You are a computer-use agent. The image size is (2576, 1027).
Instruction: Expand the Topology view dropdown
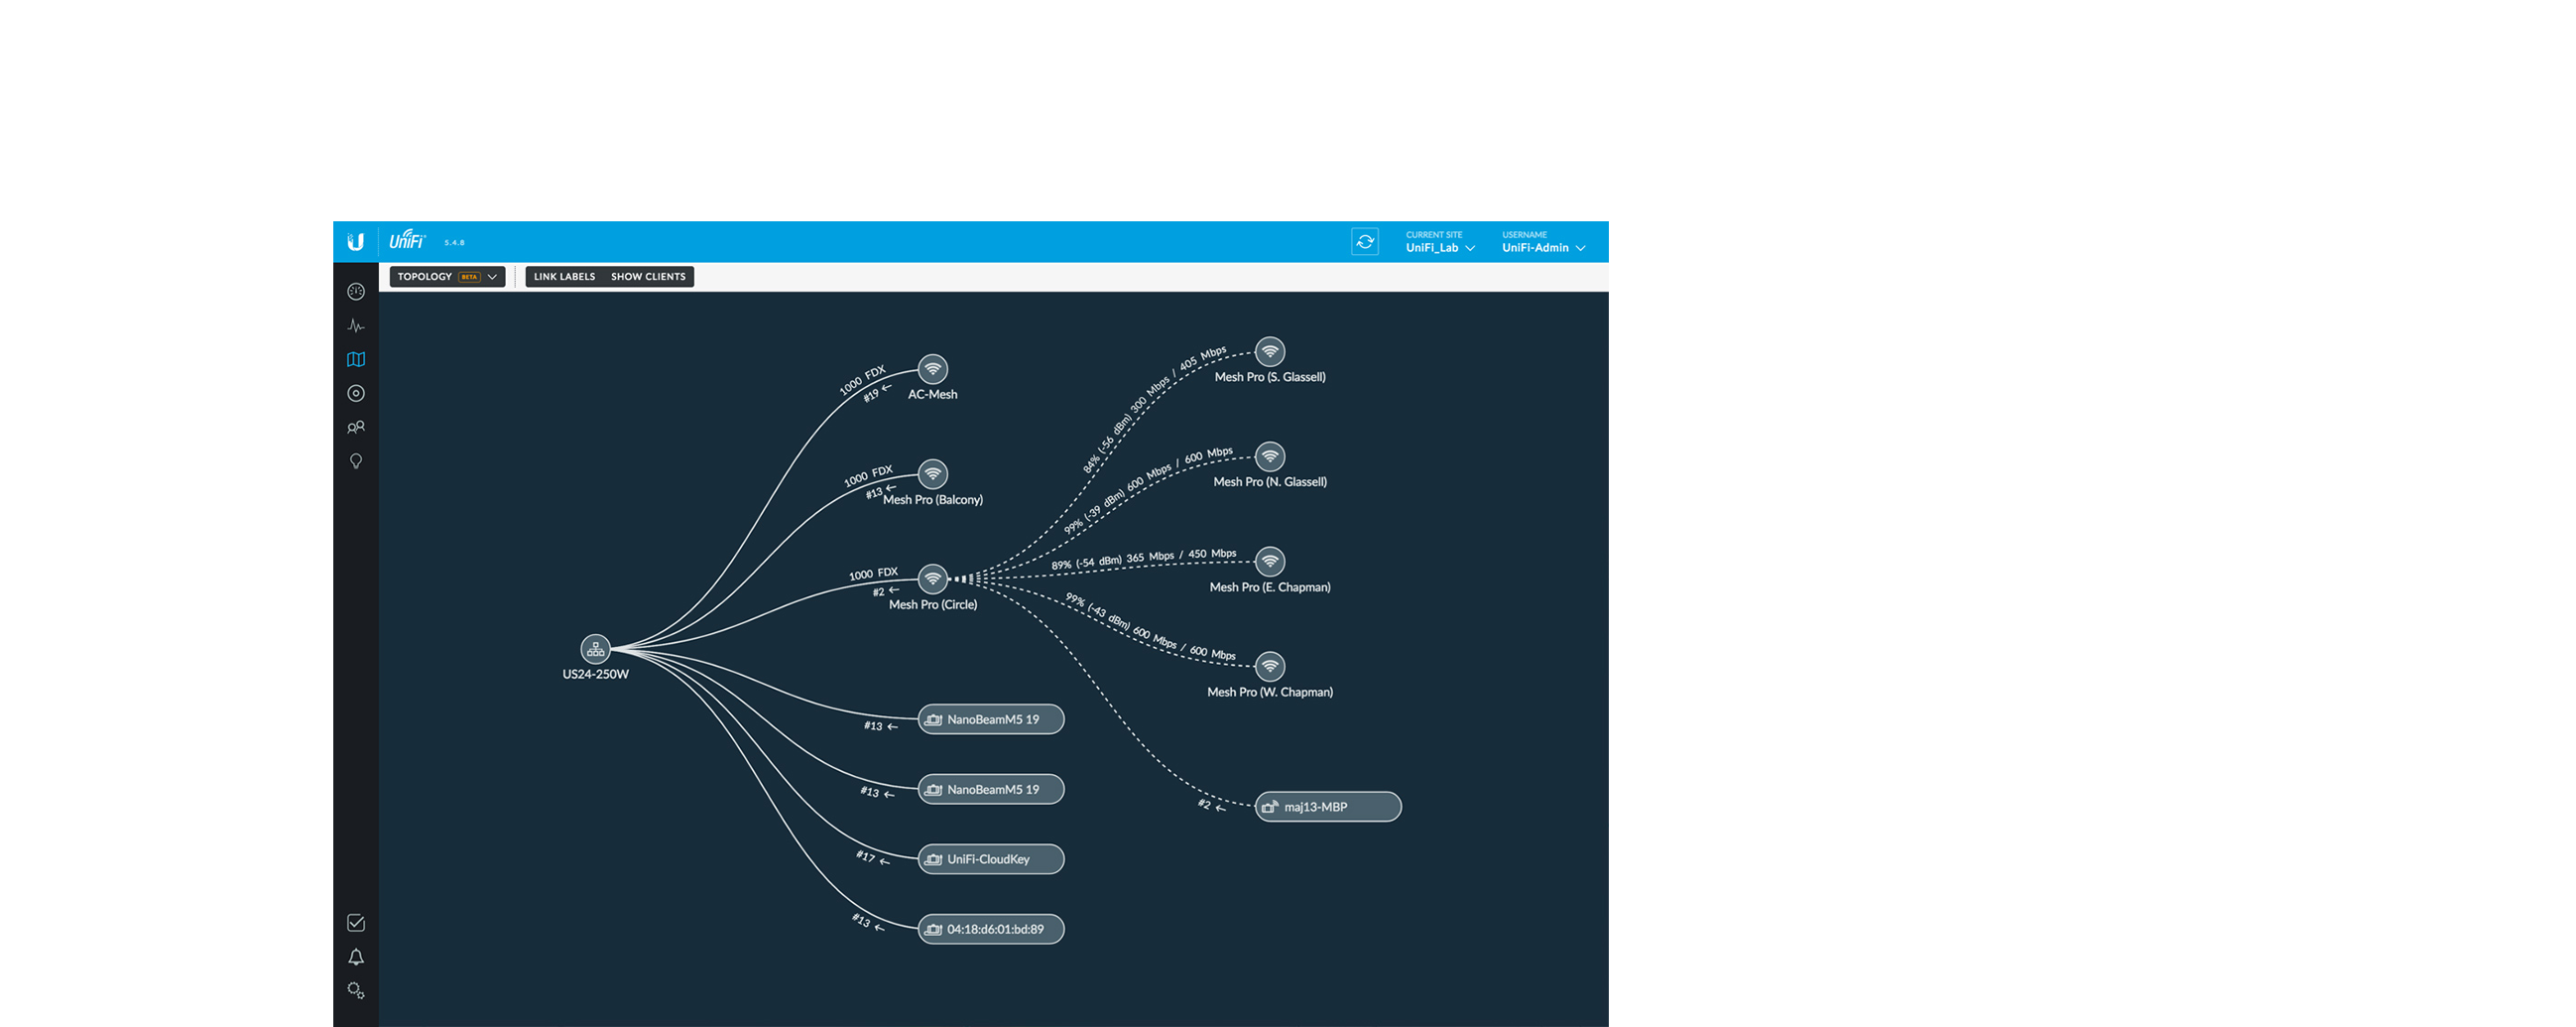pos(446,277)
